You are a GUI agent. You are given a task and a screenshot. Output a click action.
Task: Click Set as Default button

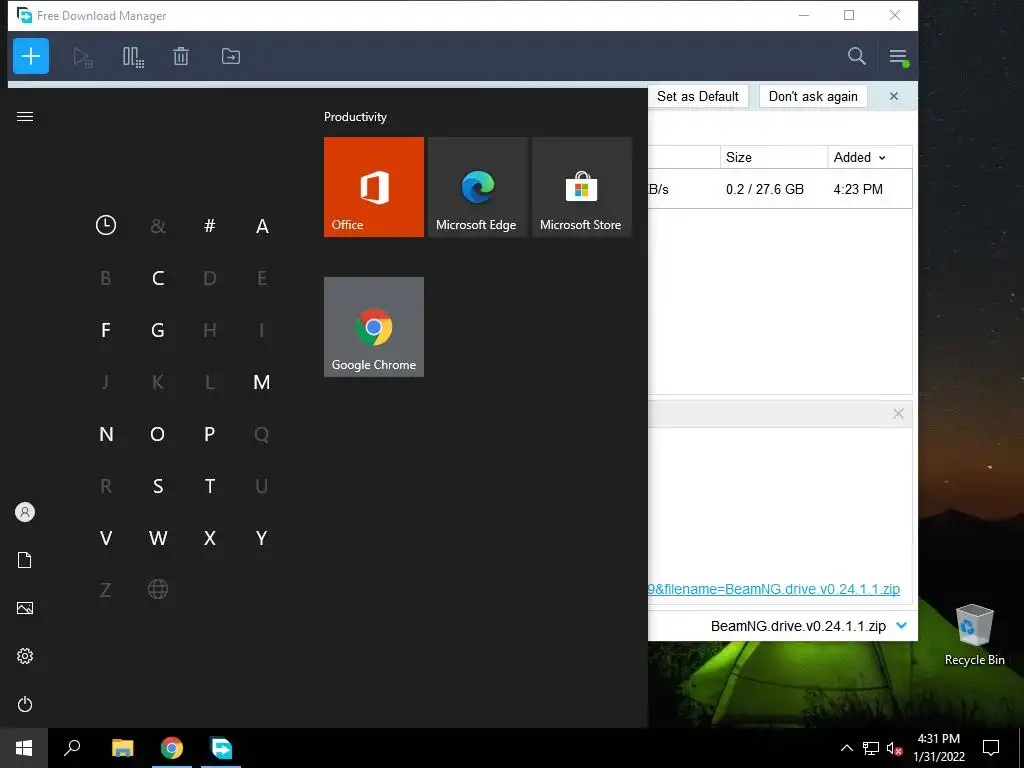697,97
